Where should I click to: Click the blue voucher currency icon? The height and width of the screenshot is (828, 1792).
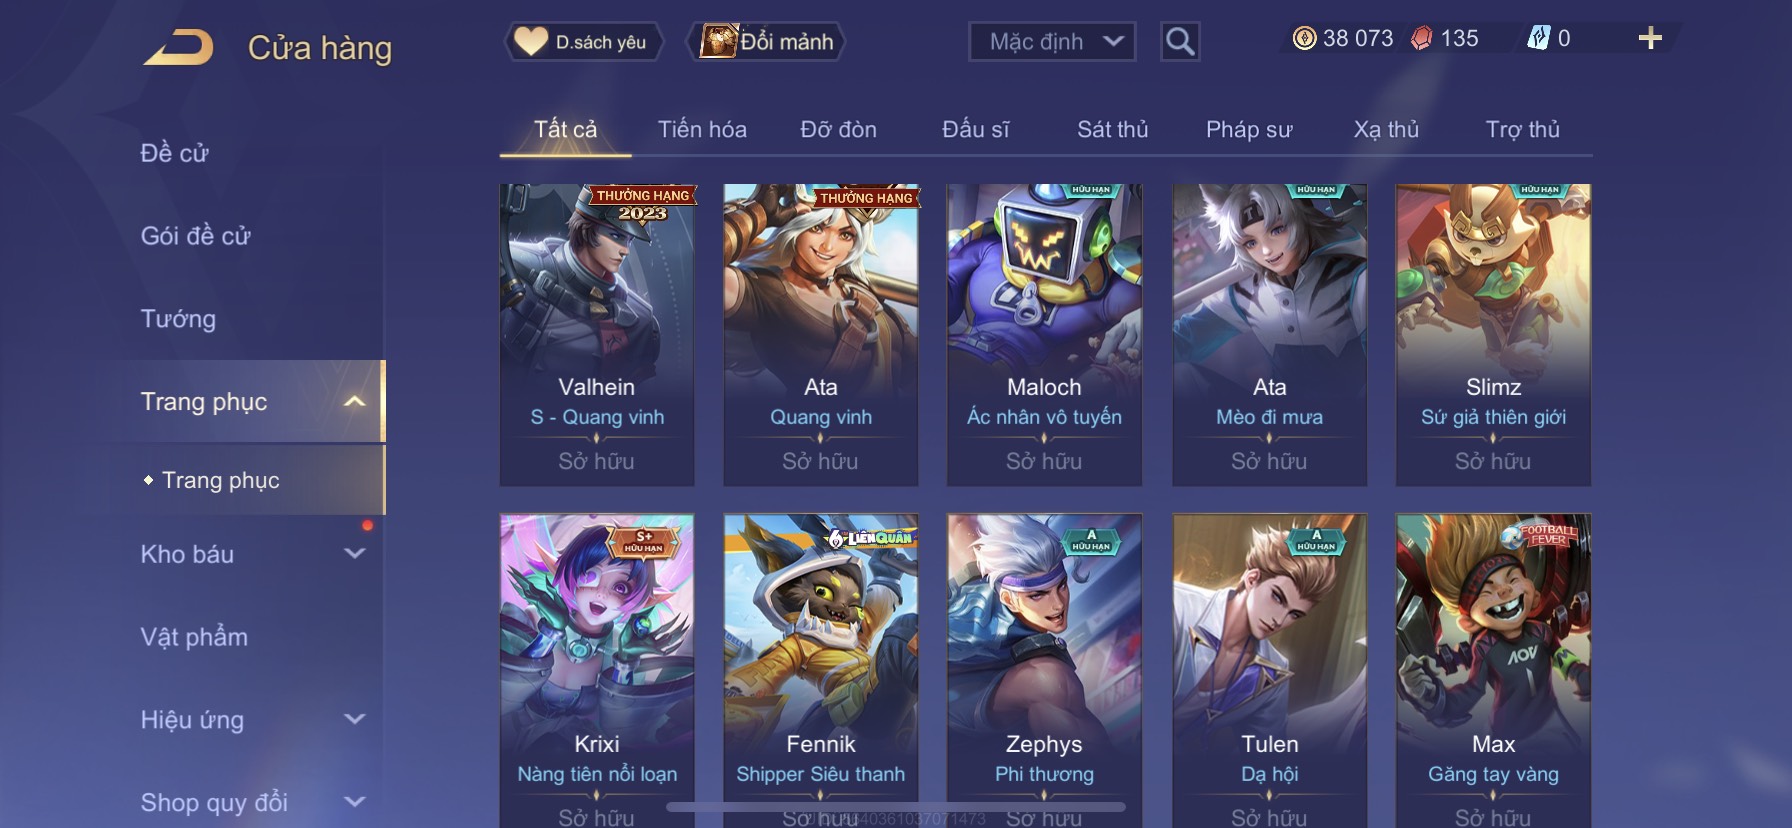[1538, 38]
